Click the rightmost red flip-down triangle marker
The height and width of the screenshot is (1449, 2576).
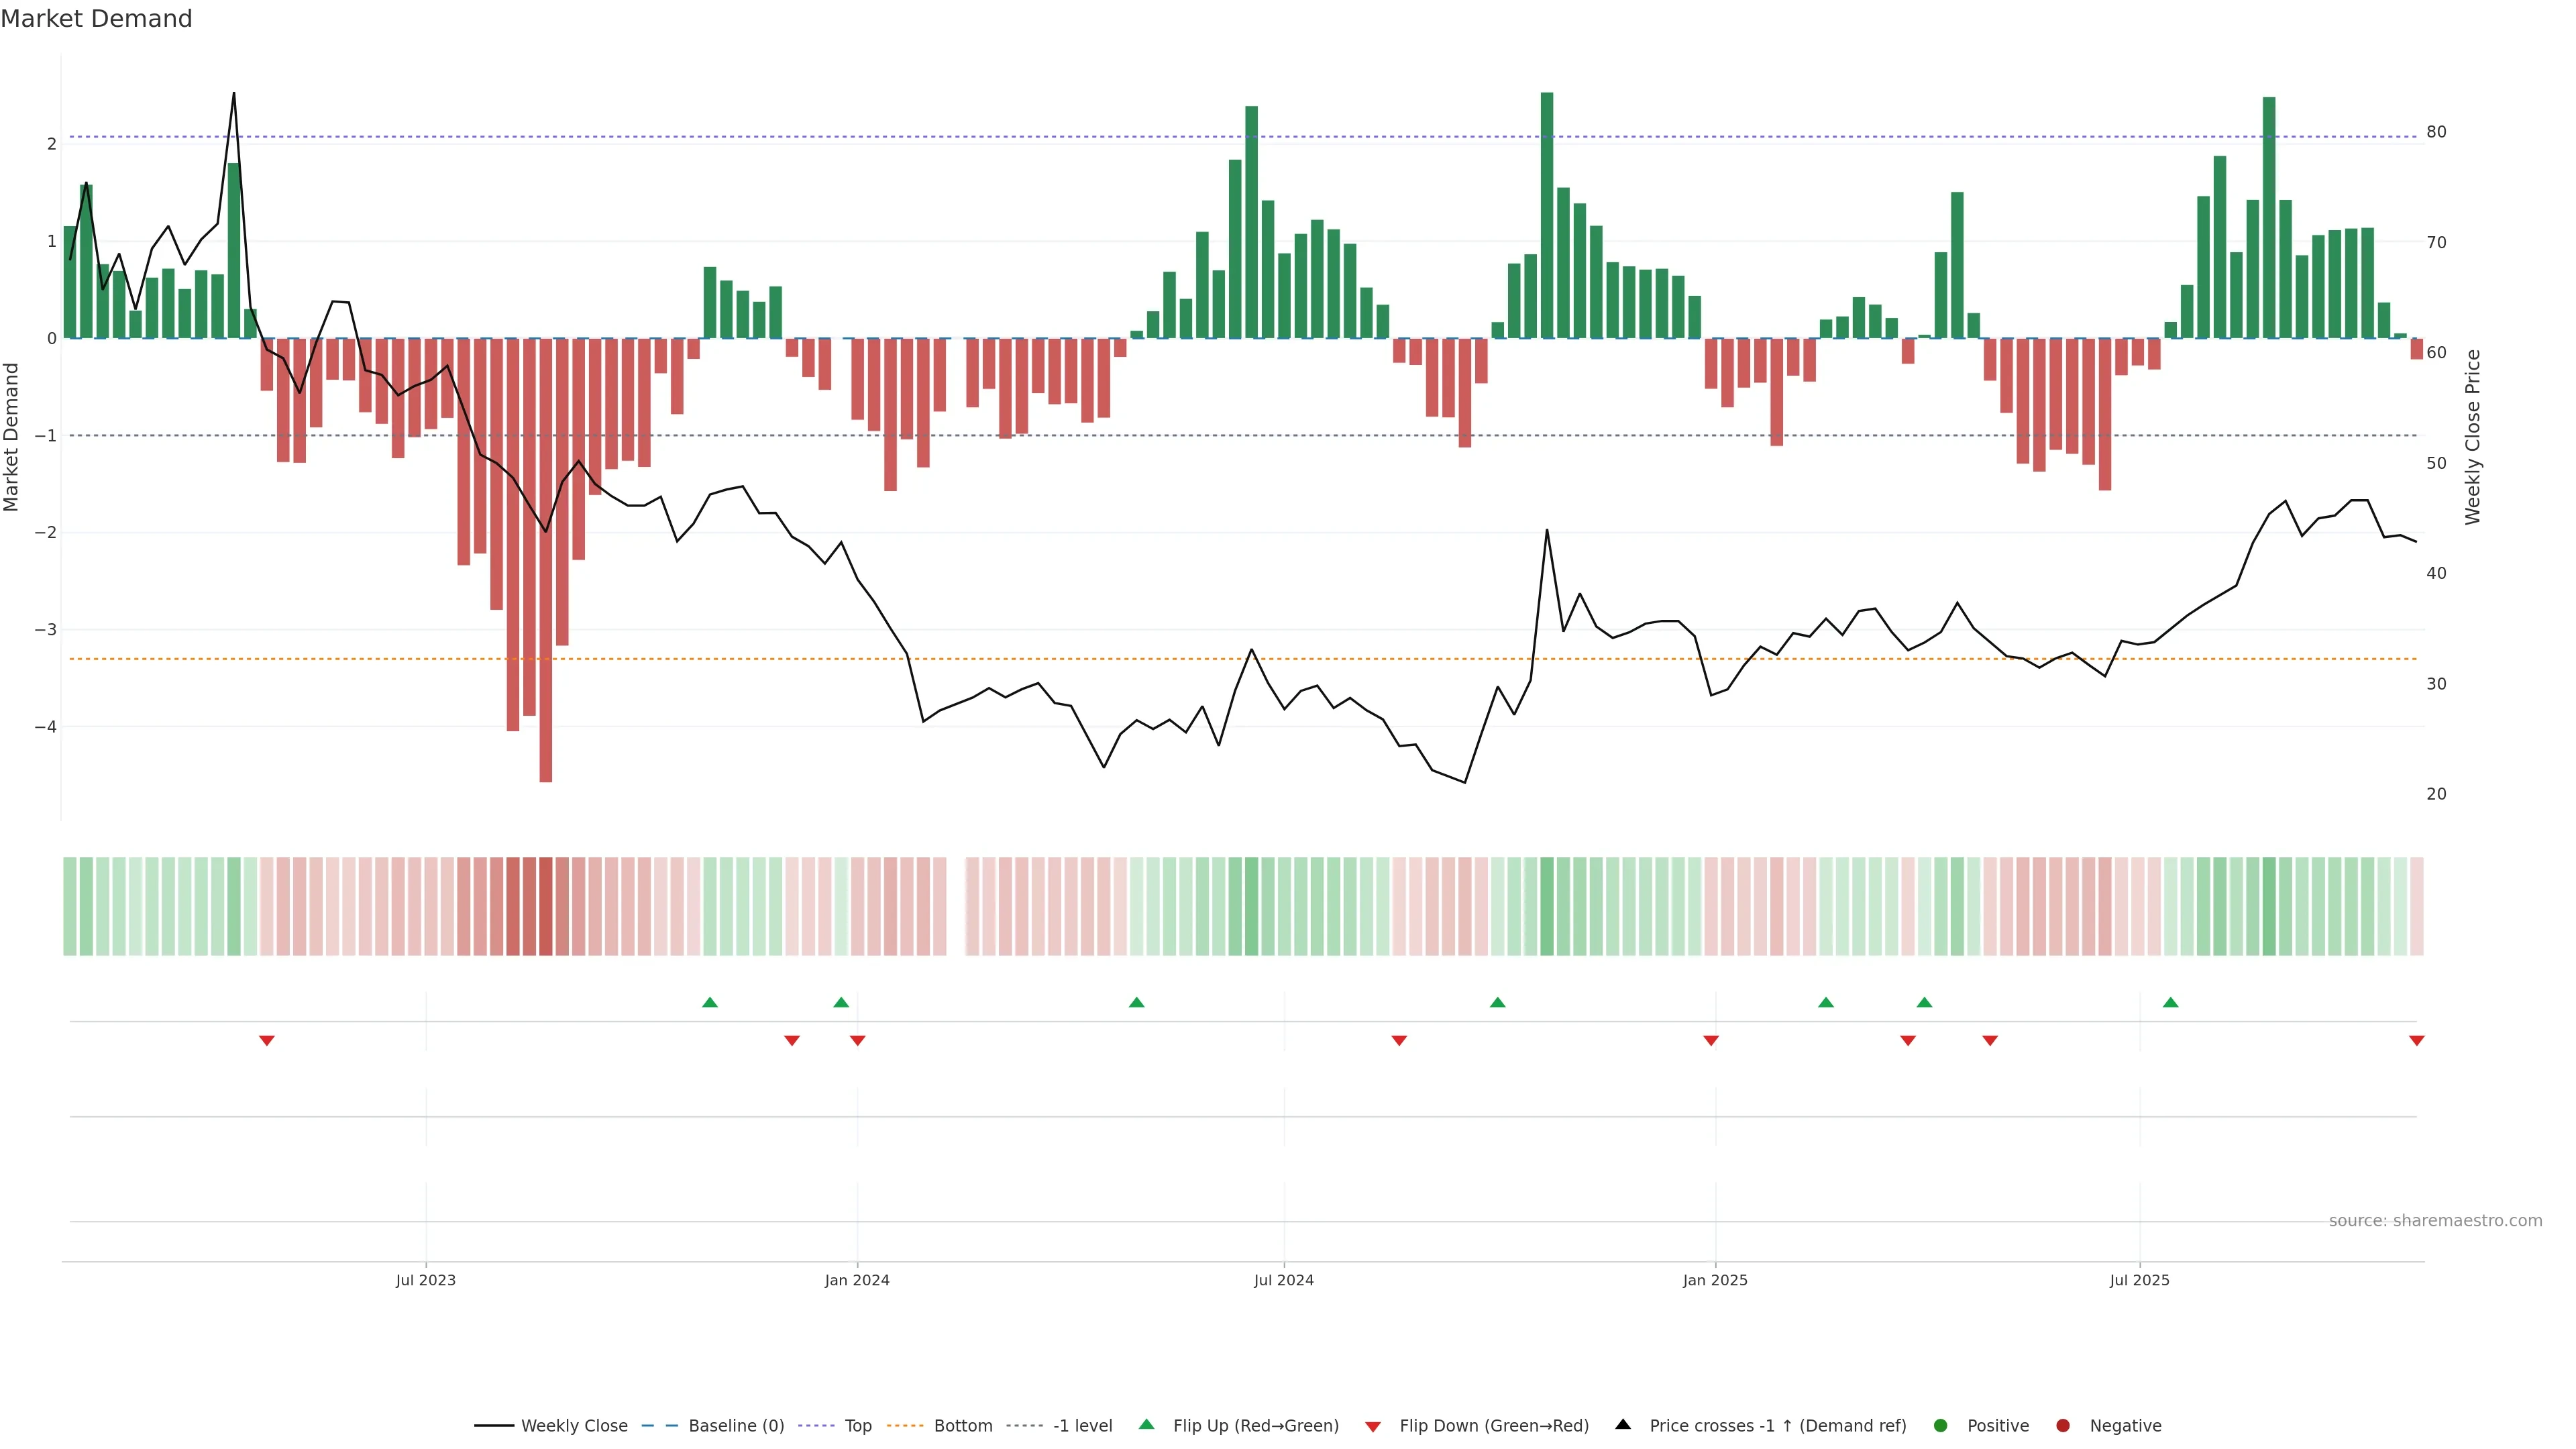2416,1040
